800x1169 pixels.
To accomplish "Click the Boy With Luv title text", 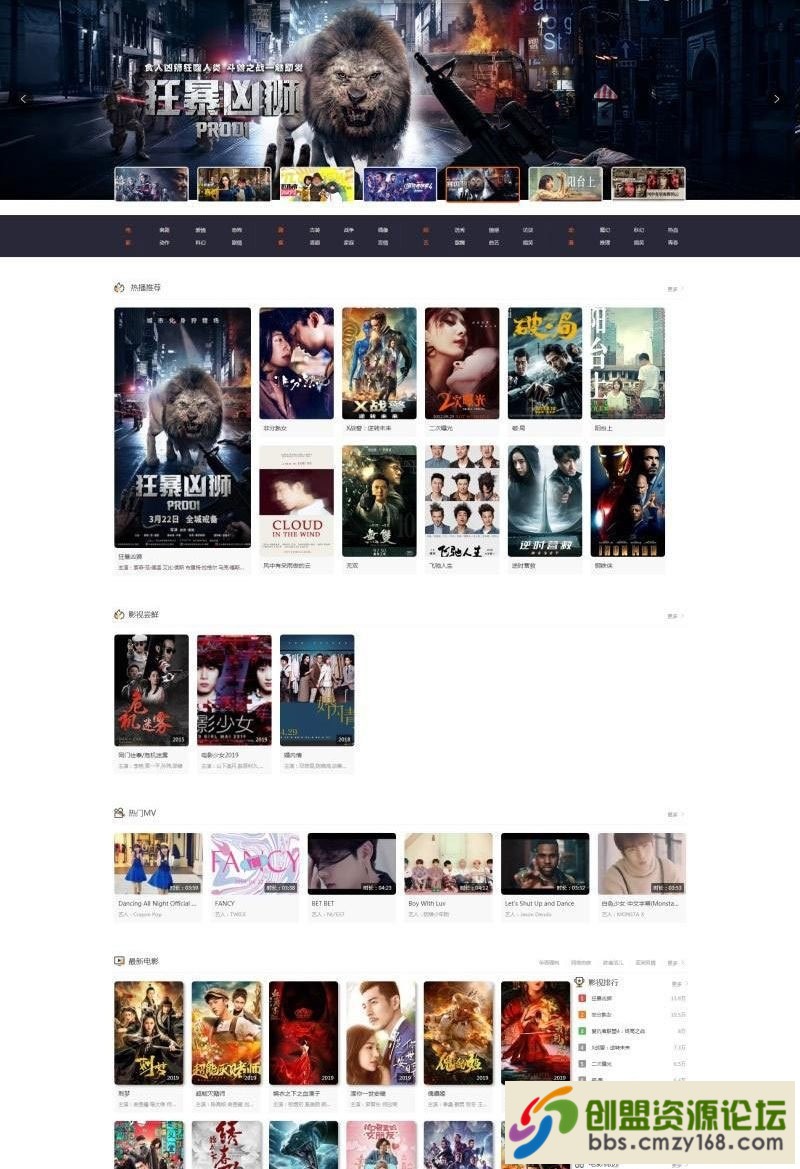I will tap(426, 904).
